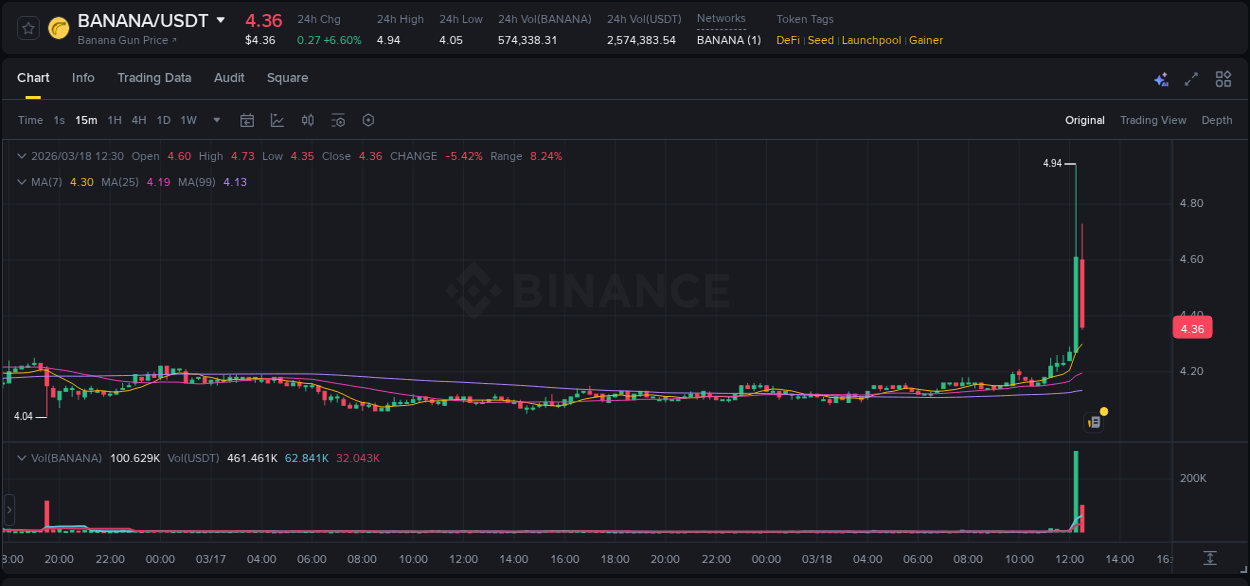Viewport: 1250px width, 586px height.
Task: Expand chart to fullscreen with diagonal arrows icon
Action: 1190,78
